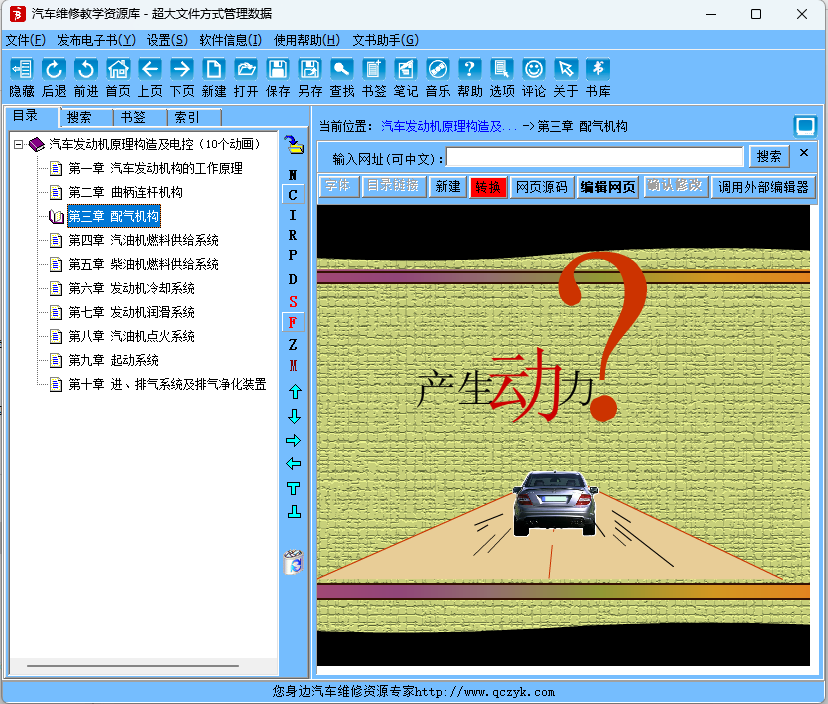Click the 隐藏 (hide) toolbar icon
The image size is (828, 704).
click(x=22, y=69)
